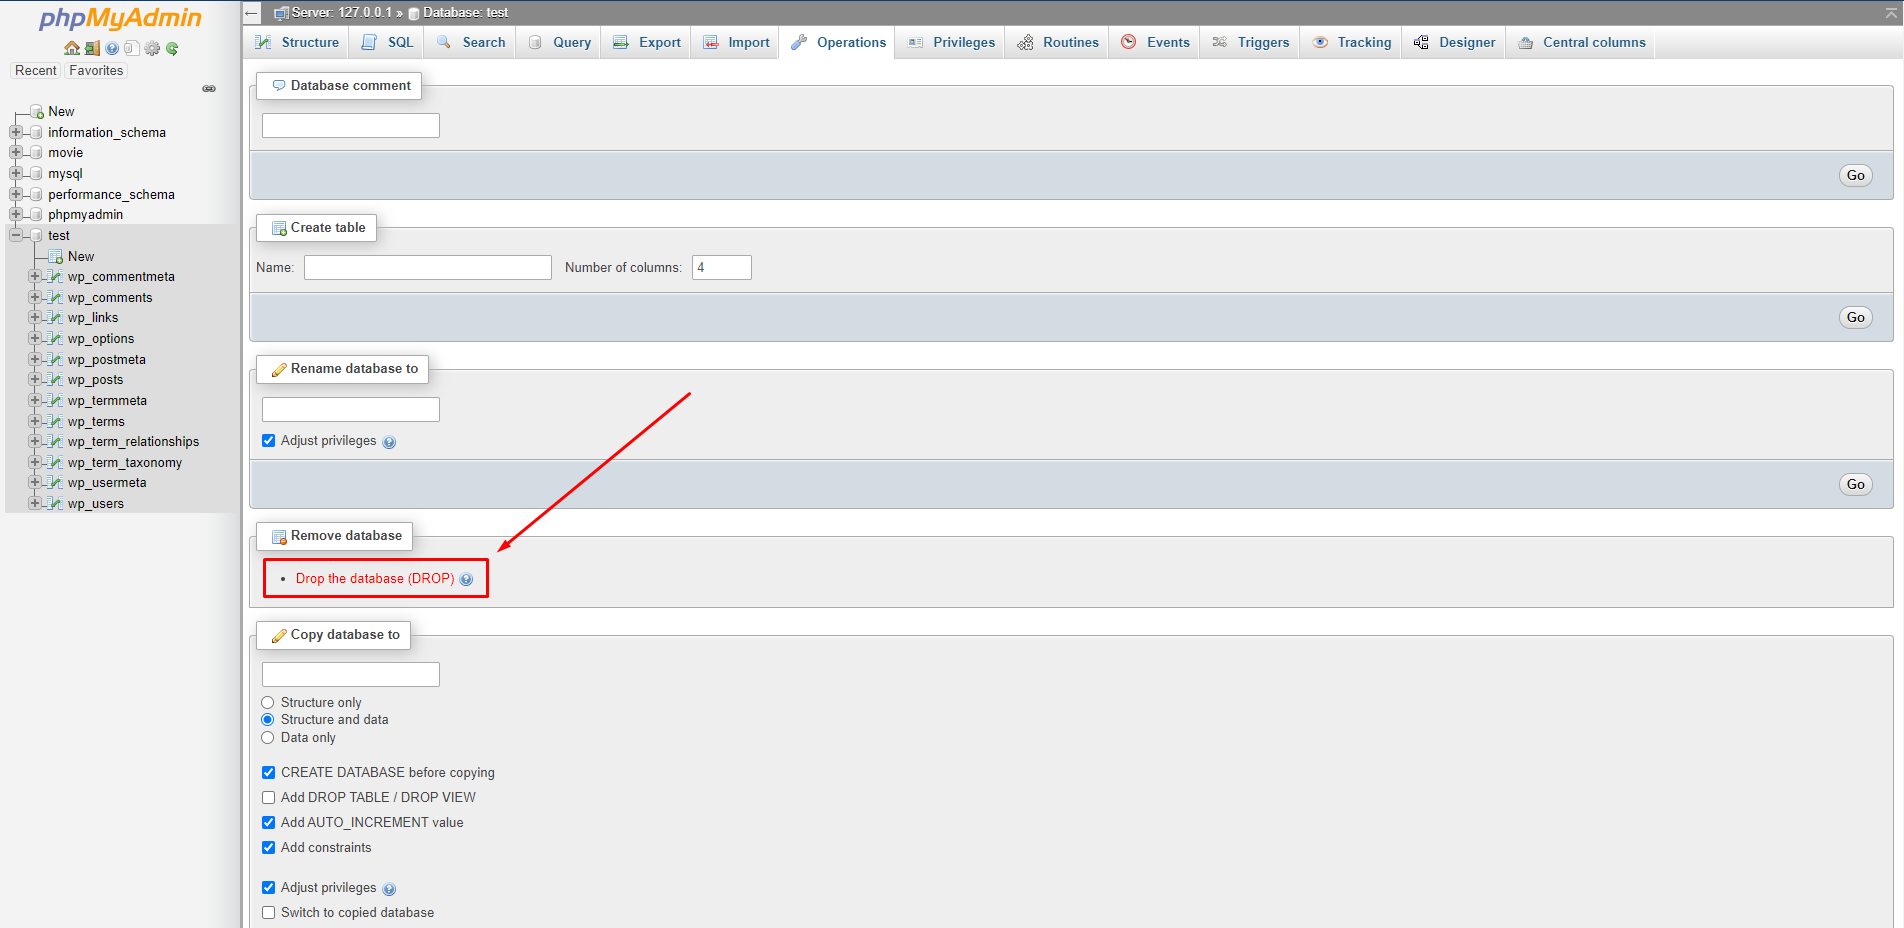The image size is (1904, 928).
Task: Expand the wp_comments table node
Action: 35,297
